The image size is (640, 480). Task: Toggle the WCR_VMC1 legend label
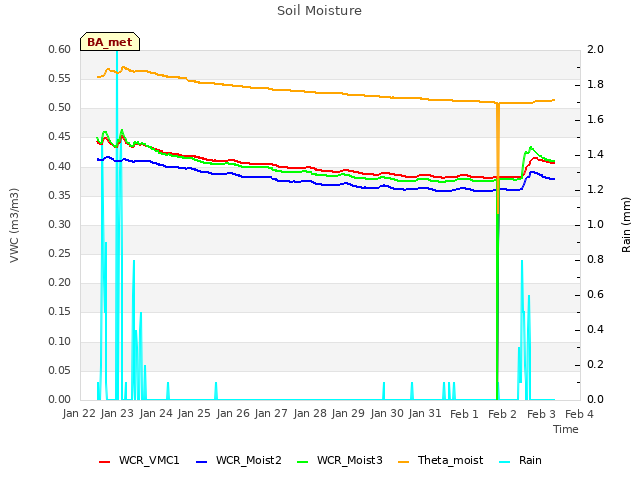(x=149, y=460)
